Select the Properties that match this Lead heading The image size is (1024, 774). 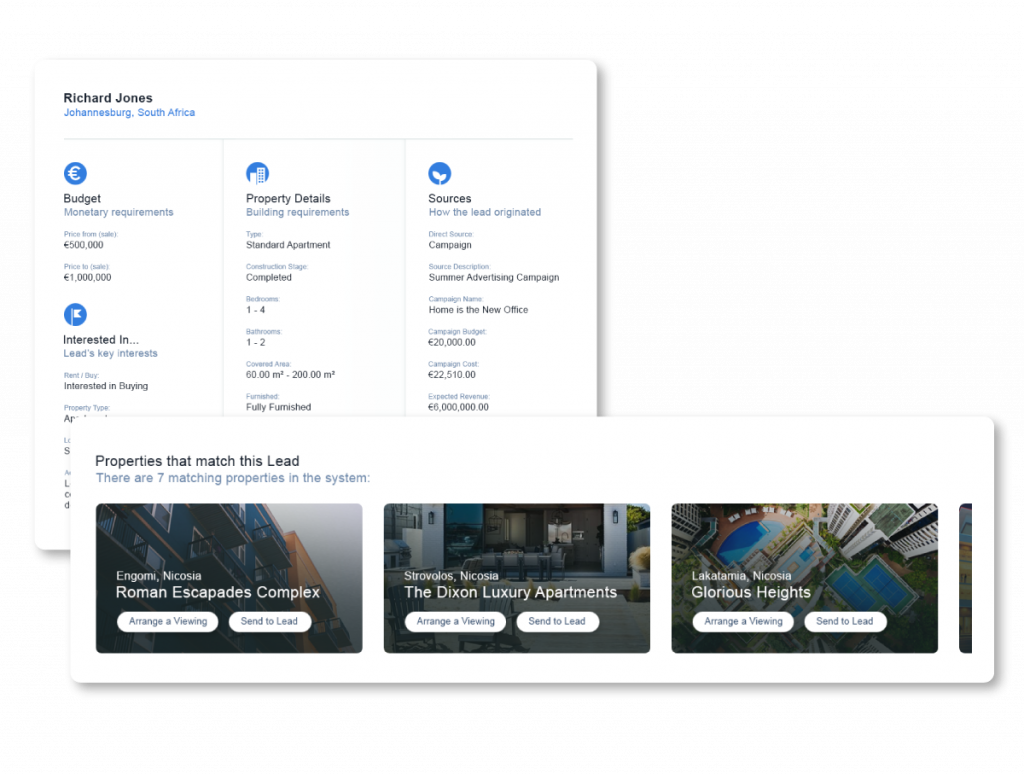point(197,461)
